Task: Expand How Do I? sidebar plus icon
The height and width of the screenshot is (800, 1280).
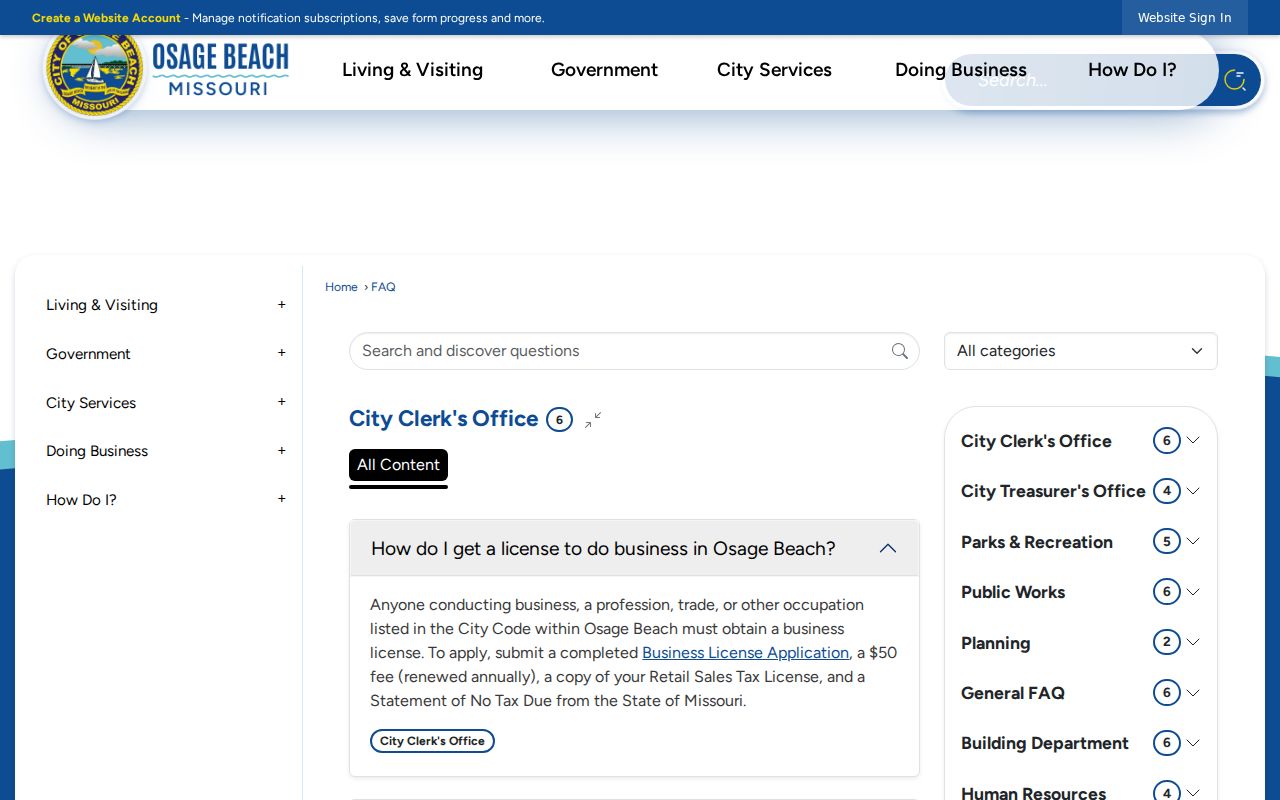Action: [282, 499]
